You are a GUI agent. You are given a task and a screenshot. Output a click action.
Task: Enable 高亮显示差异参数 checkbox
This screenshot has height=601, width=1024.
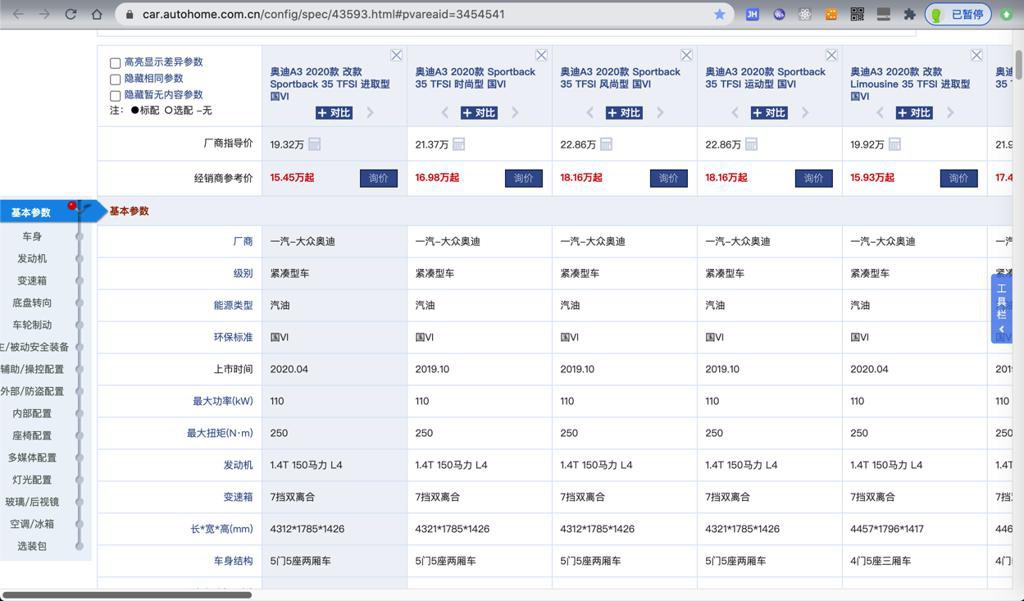(115, 63)
